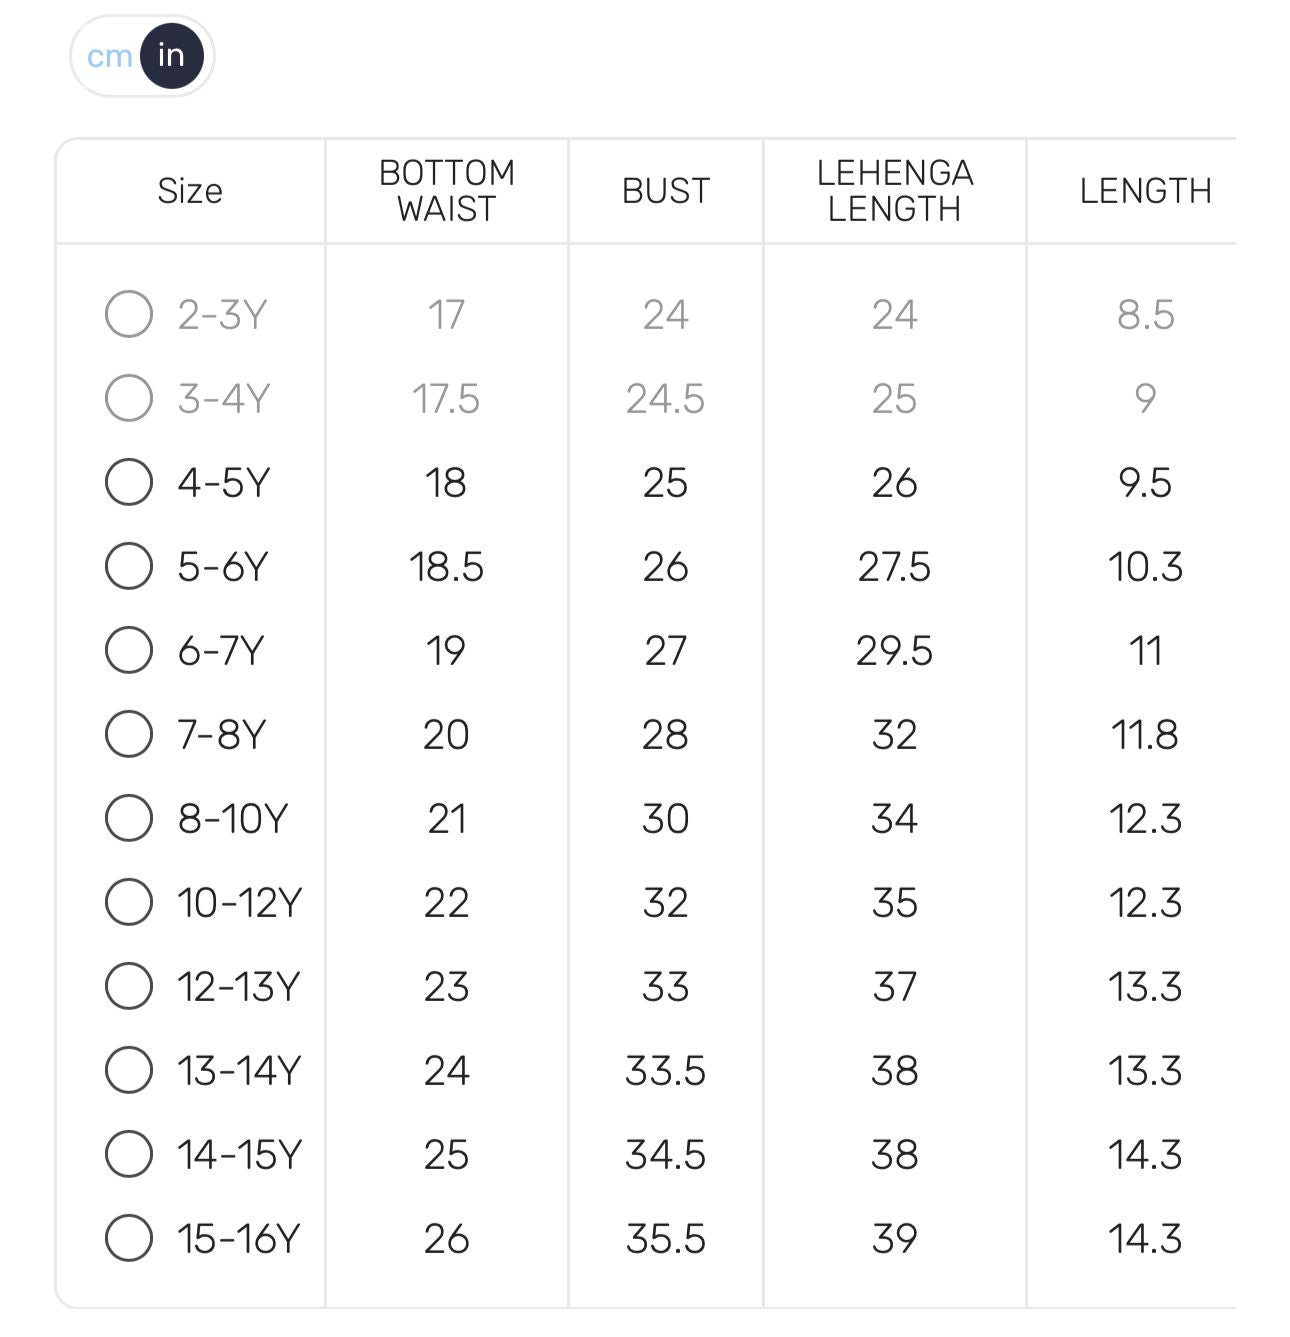Choose size 12-13Y
Image resolution: width=1290 pixels, height=1337 pixels.
click(129, 986)
